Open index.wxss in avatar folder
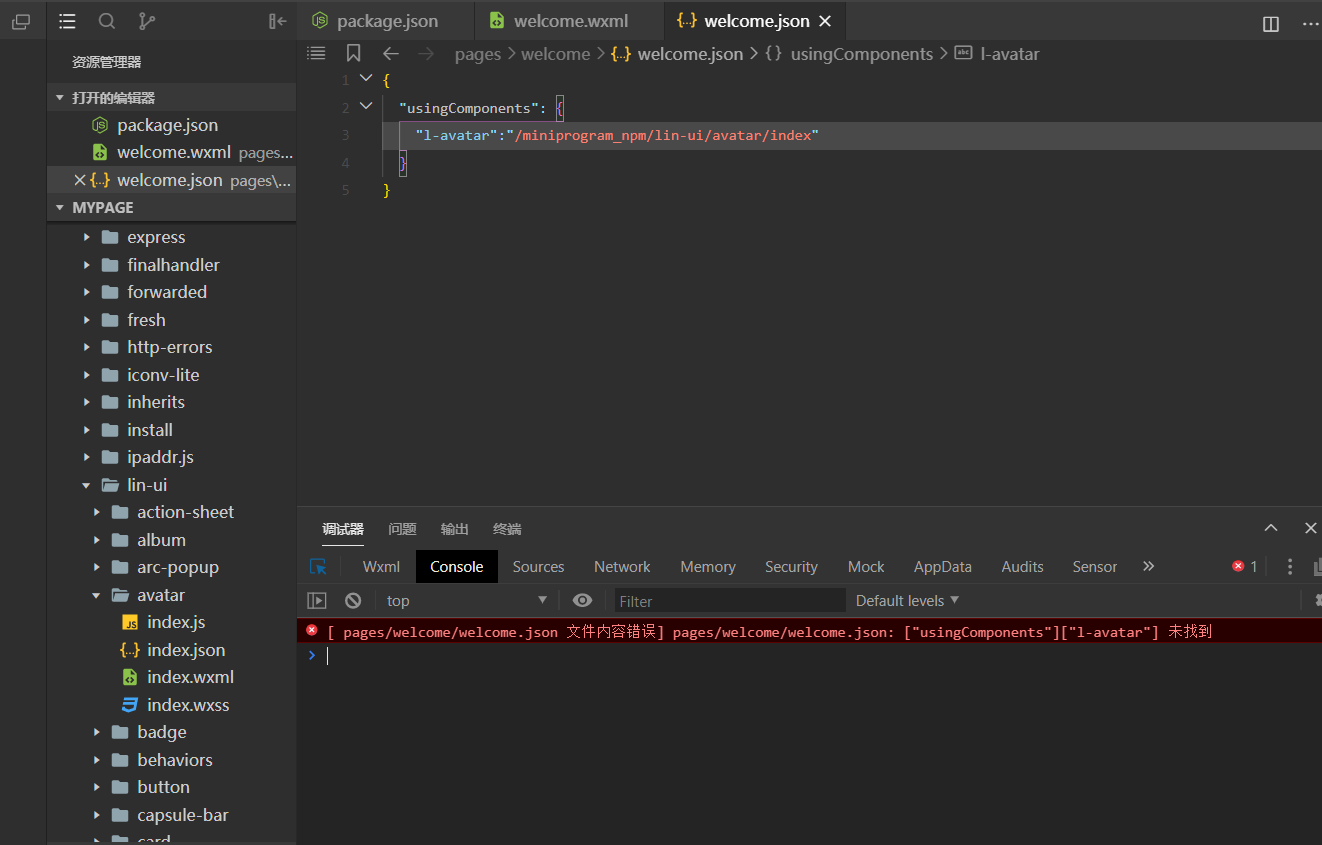This screenshot has height=845, width=1322. pyautogui.click(x=188, y=705)
